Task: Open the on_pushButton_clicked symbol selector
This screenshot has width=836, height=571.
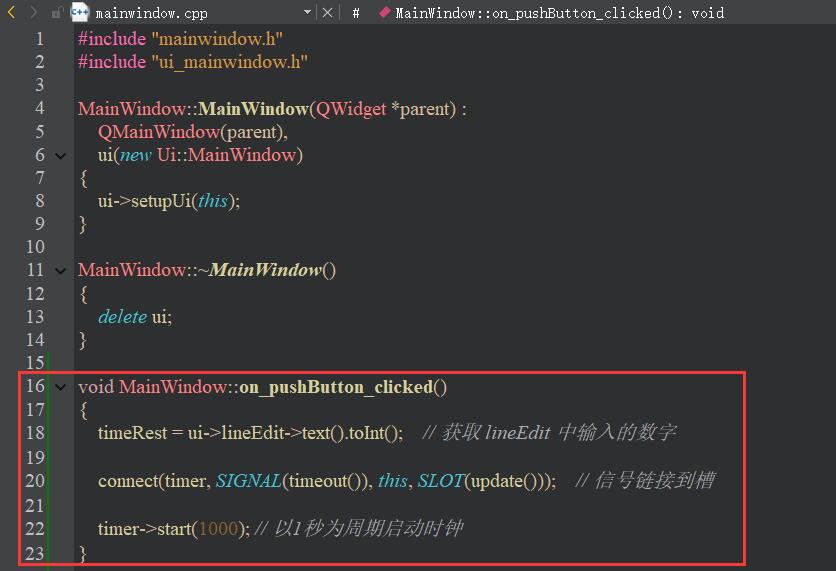Action: pos(559,13)
